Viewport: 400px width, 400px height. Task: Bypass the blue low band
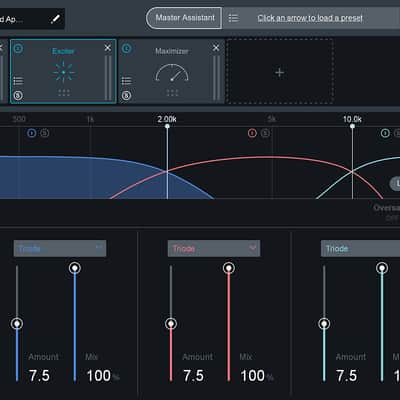(32, 133)
